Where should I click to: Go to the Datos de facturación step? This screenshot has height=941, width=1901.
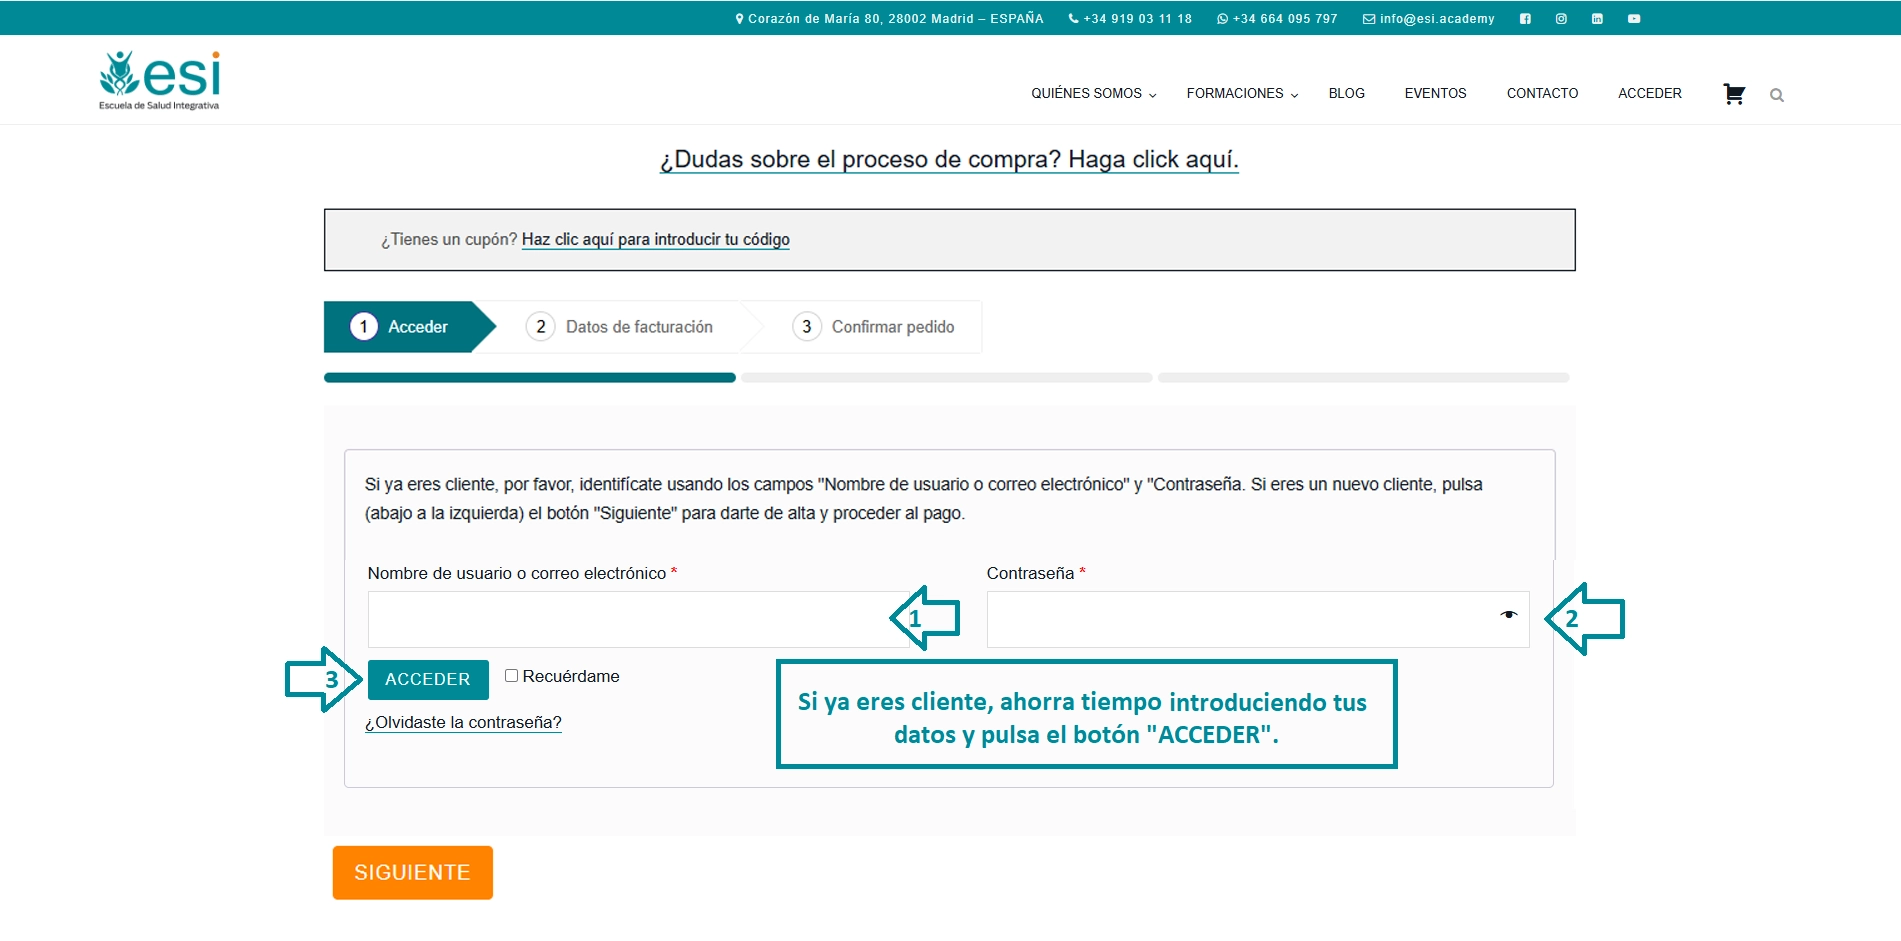click(x=620, y=327)
